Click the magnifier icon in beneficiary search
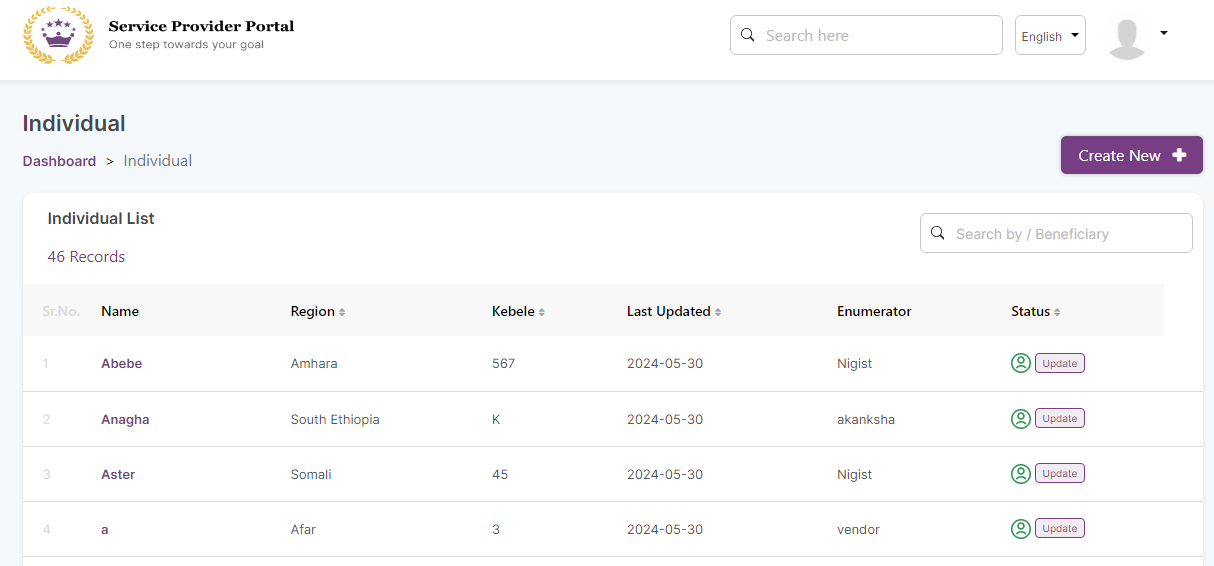Image resolution: width=1214 pixels, height=566 pixels. tap(938, 233)
